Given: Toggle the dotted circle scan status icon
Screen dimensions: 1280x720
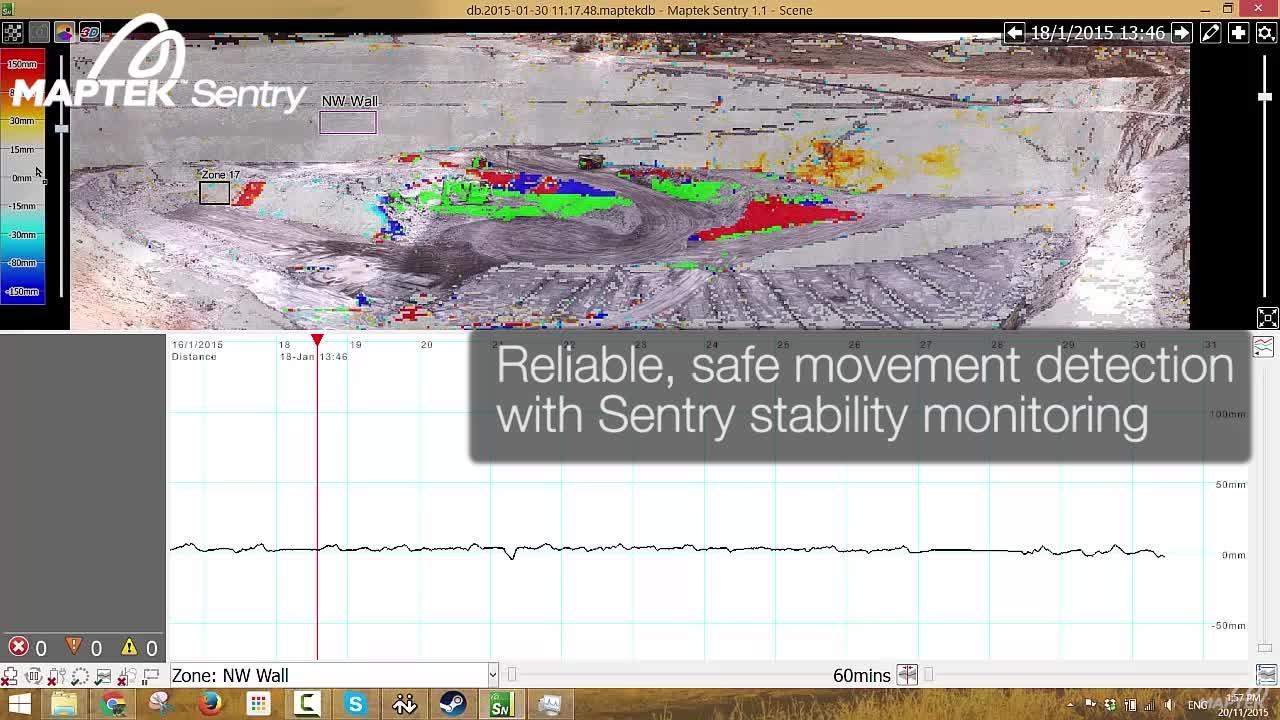Looking at the screenshot, I should (x=80, y=676).
